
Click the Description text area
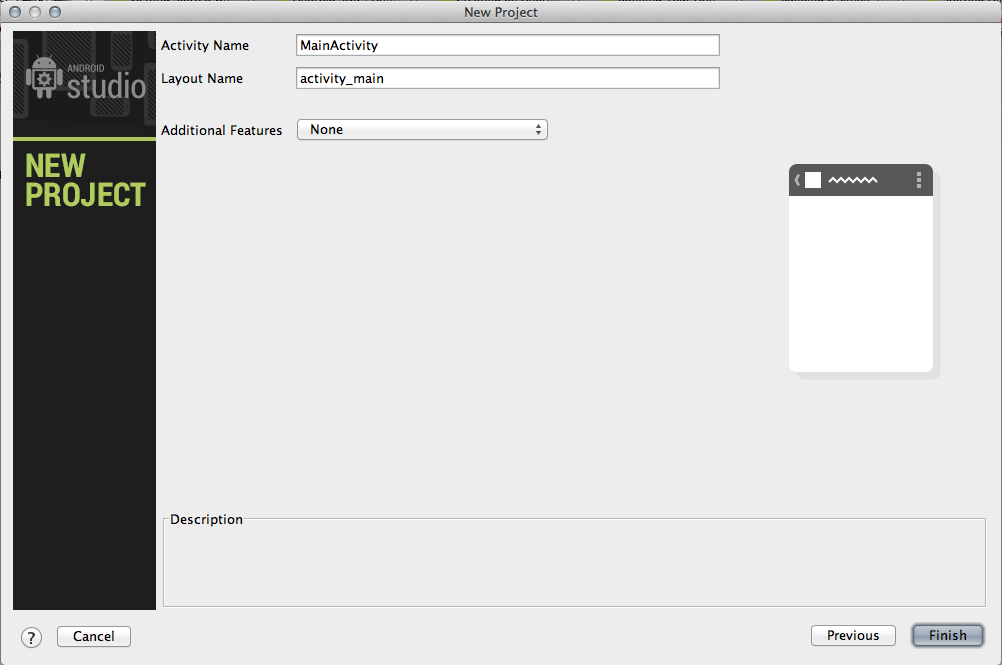tap(574, 562)
